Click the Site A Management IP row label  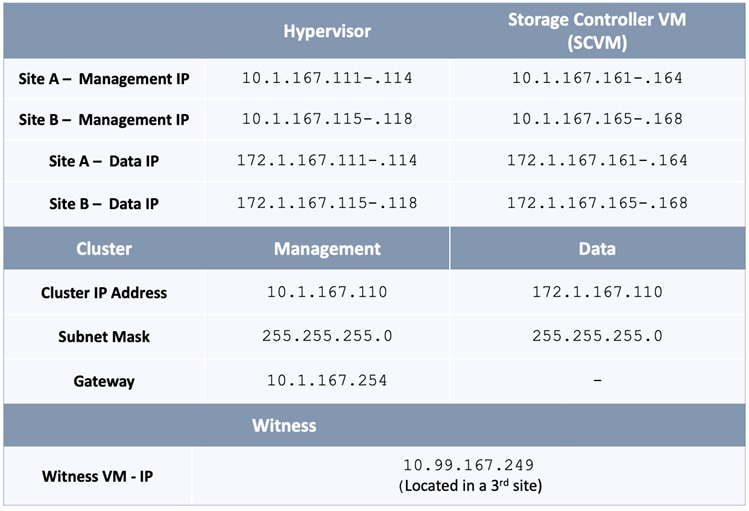coord(104,77)
